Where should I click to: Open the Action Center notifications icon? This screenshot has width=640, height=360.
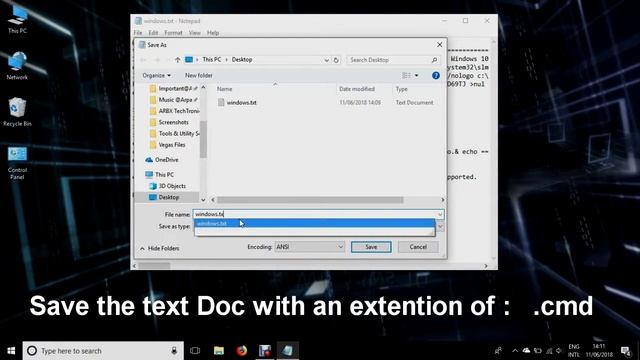point(626,351)
